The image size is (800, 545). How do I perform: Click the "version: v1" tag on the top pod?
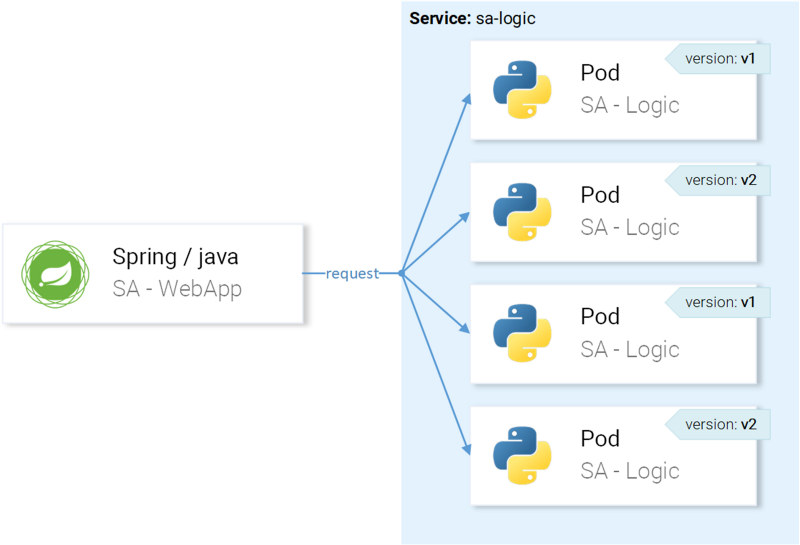pyautogui.click(x=718, y=59)
